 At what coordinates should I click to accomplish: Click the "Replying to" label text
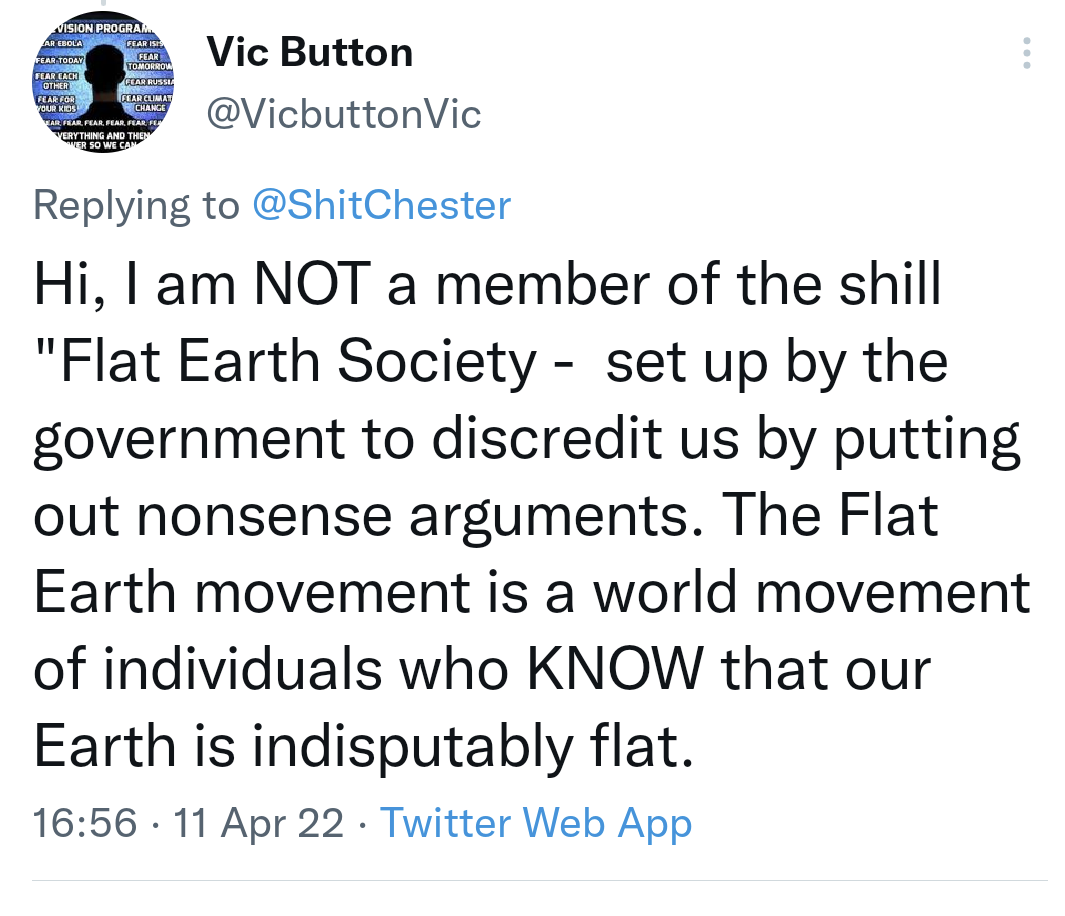click(136, 206)
